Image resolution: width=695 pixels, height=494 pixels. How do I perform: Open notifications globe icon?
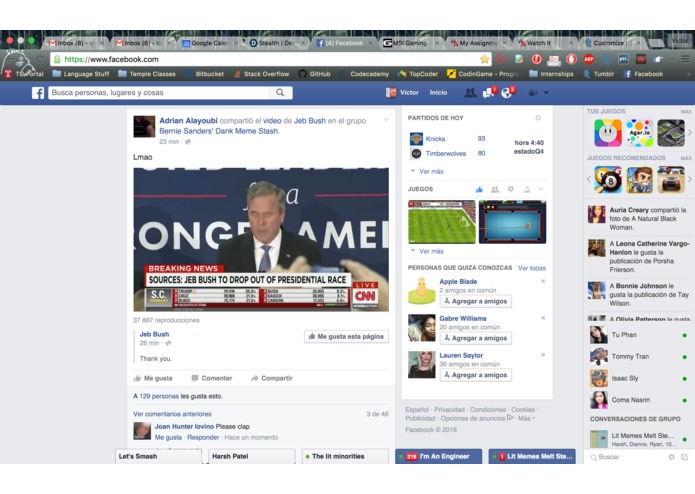(507, 93)
